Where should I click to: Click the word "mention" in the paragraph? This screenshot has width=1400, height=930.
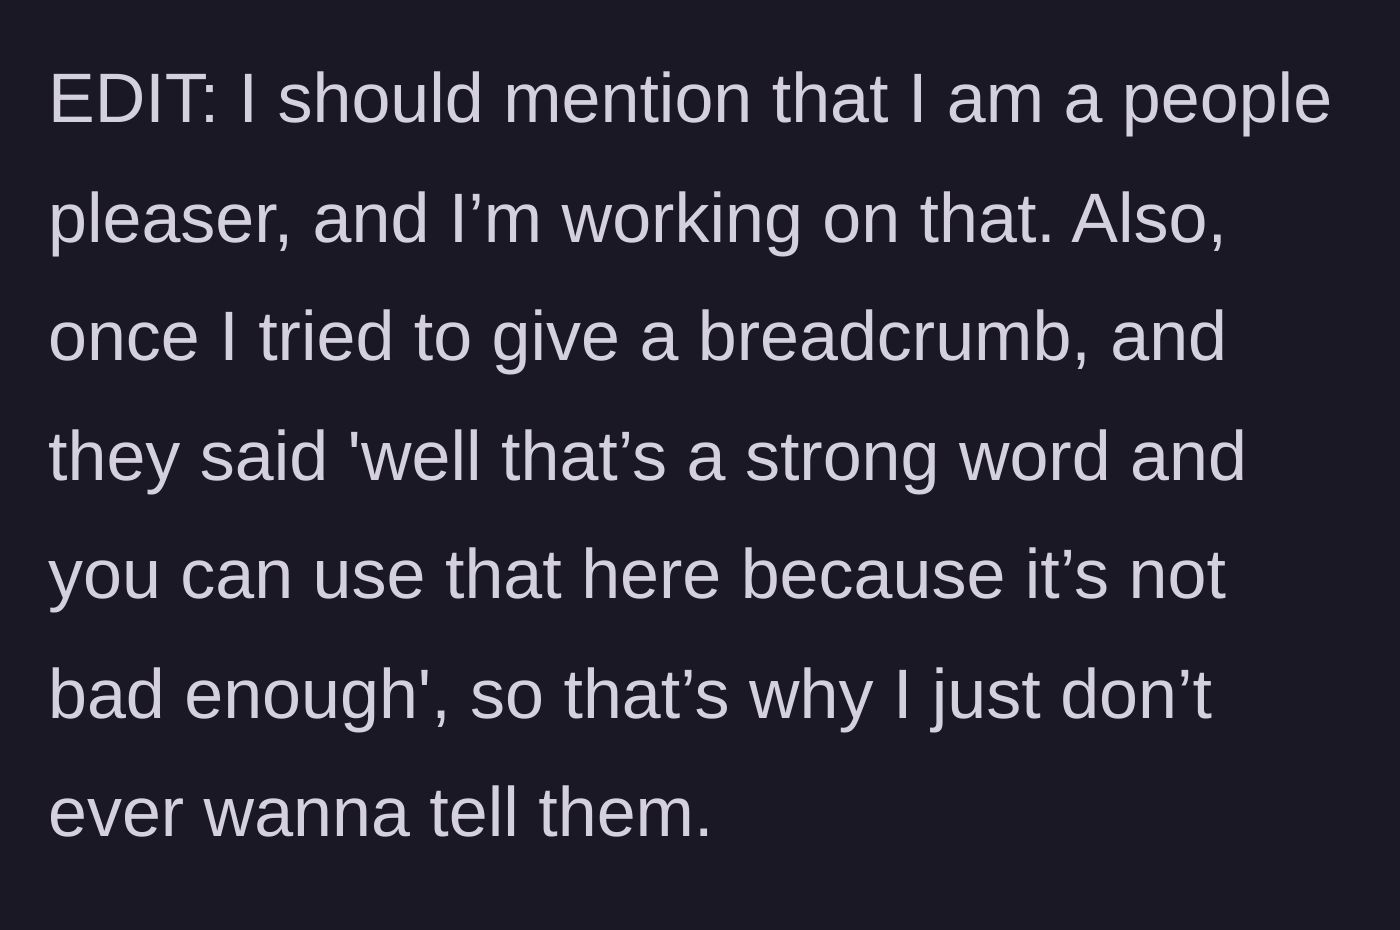point(627,99)
